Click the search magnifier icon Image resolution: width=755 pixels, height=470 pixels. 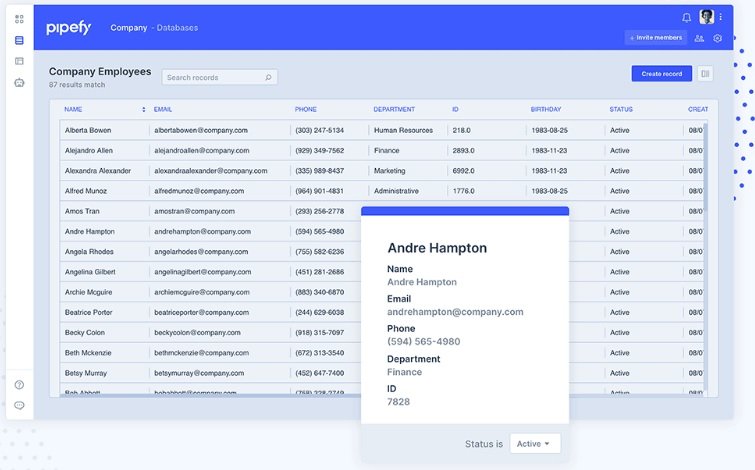tap(268, 77)
